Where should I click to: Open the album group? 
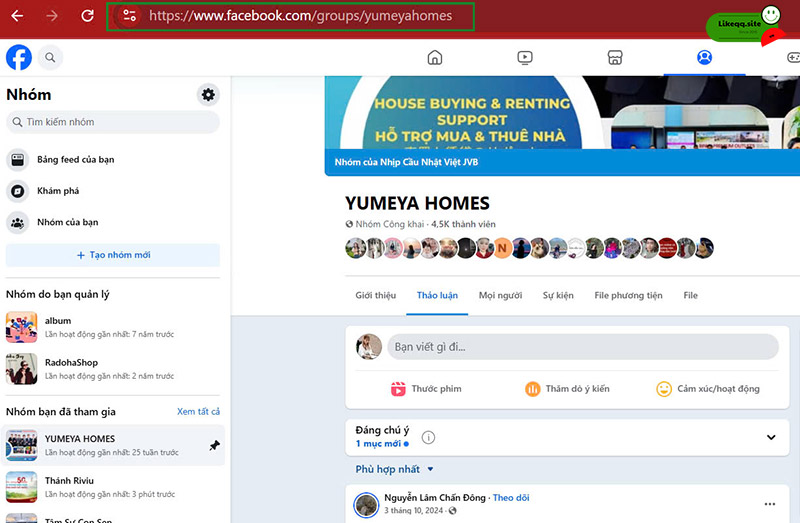[x=113, y=327]
